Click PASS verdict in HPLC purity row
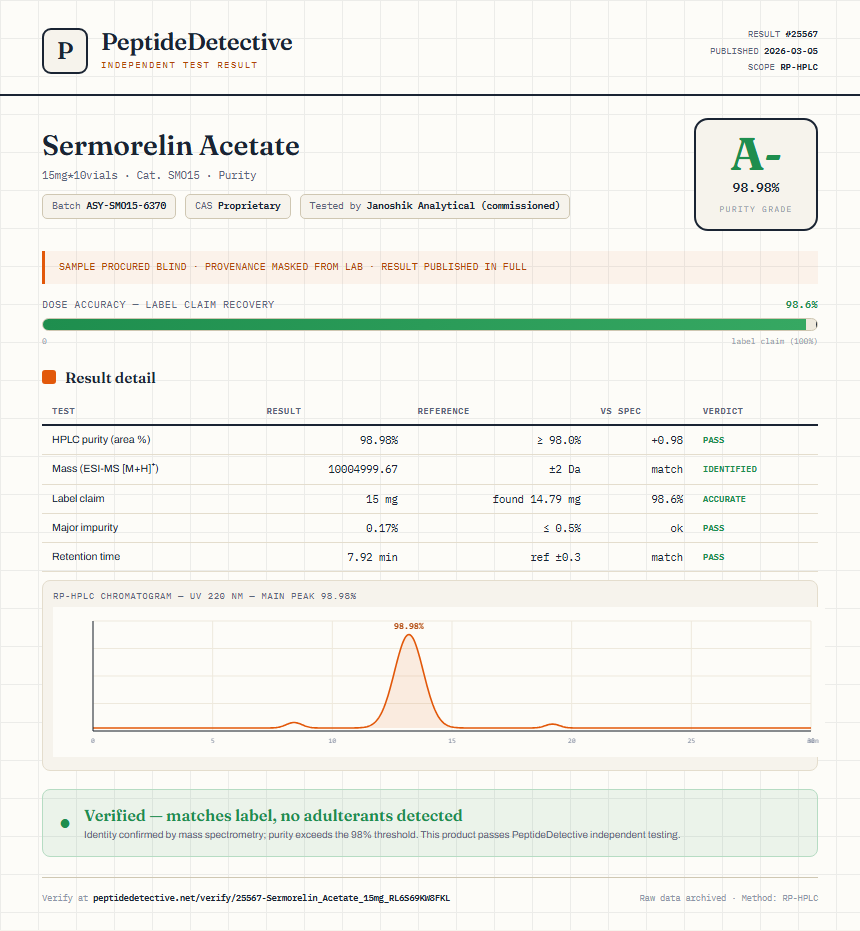This screenshot has width=860, height=931. point(713,440)
